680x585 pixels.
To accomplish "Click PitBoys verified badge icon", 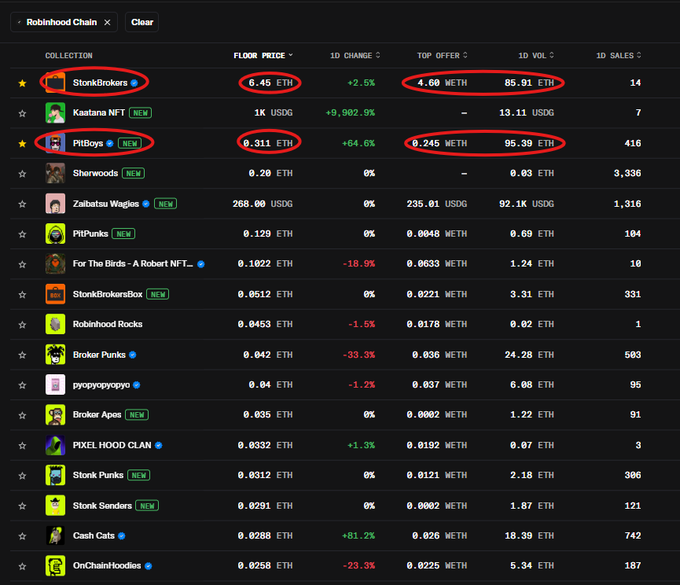I will [110, 144].
